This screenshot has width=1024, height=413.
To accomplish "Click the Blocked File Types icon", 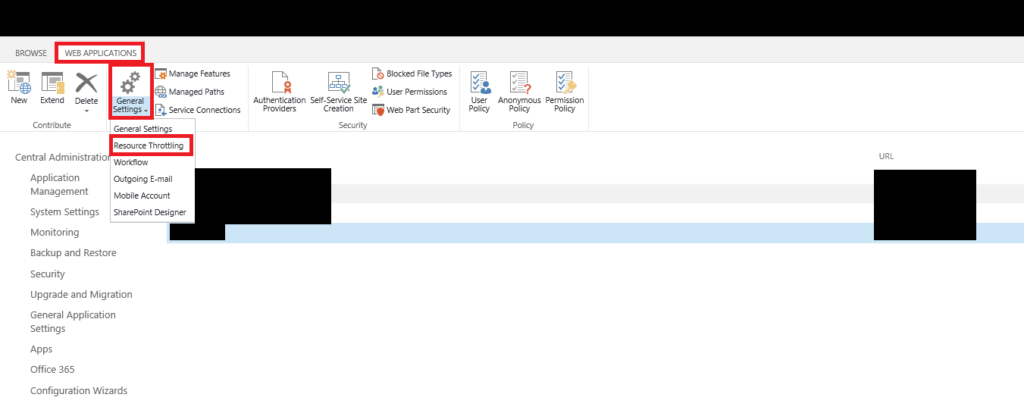I will tap(377, 74).
